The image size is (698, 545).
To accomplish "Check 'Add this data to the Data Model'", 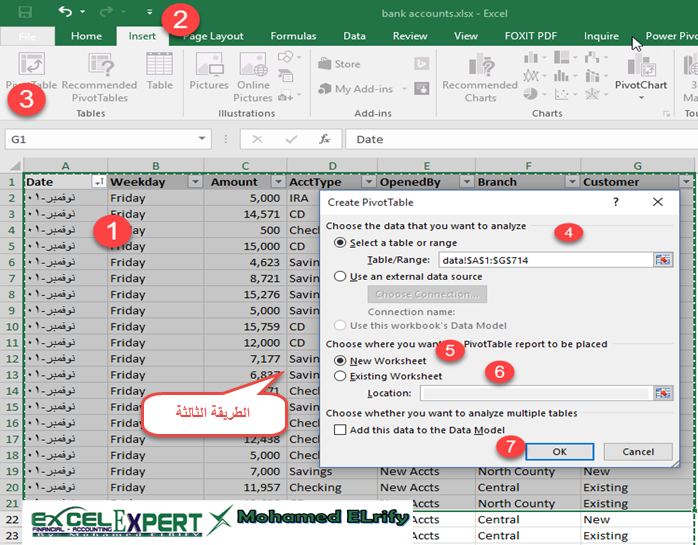I will coord(340,430).
